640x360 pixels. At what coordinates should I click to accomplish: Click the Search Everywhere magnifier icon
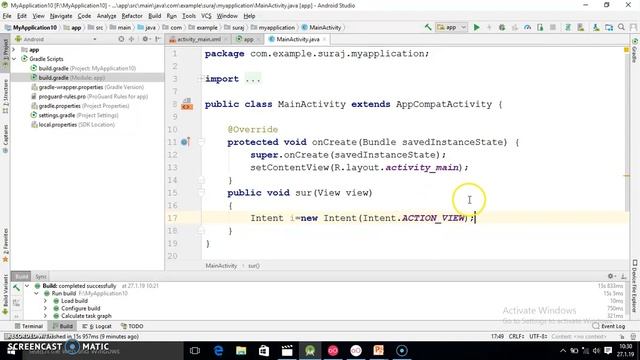(622, 27)
